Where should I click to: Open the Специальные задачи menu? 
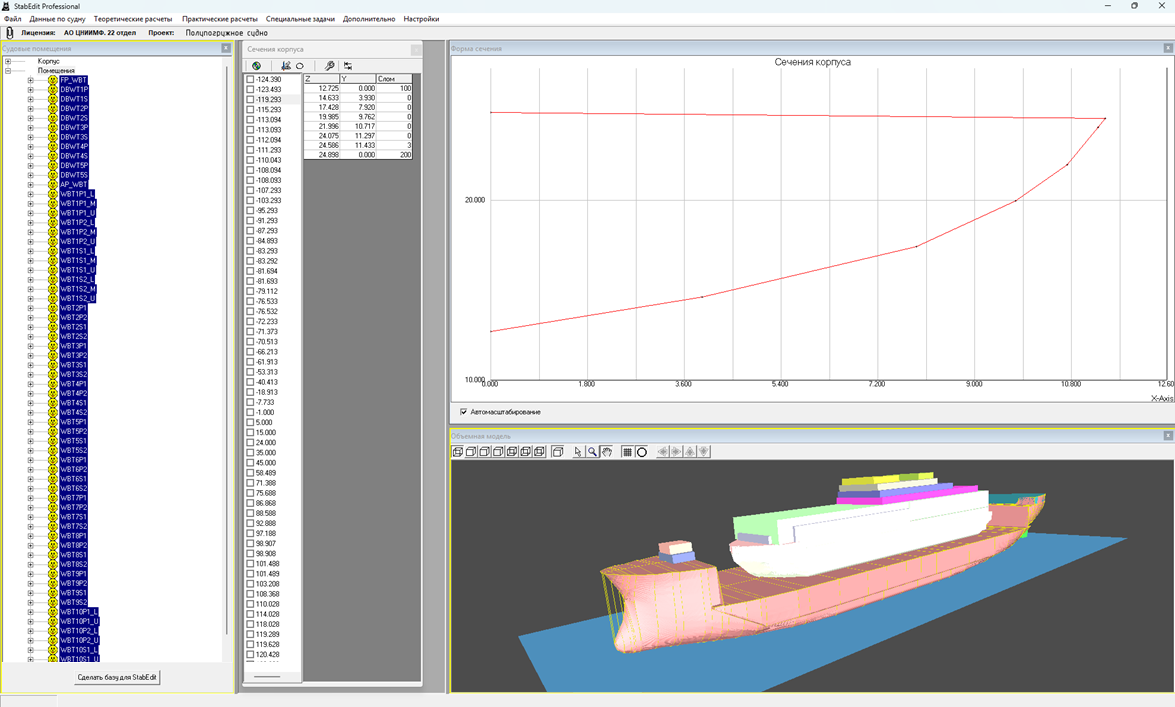tap(301, 19)
